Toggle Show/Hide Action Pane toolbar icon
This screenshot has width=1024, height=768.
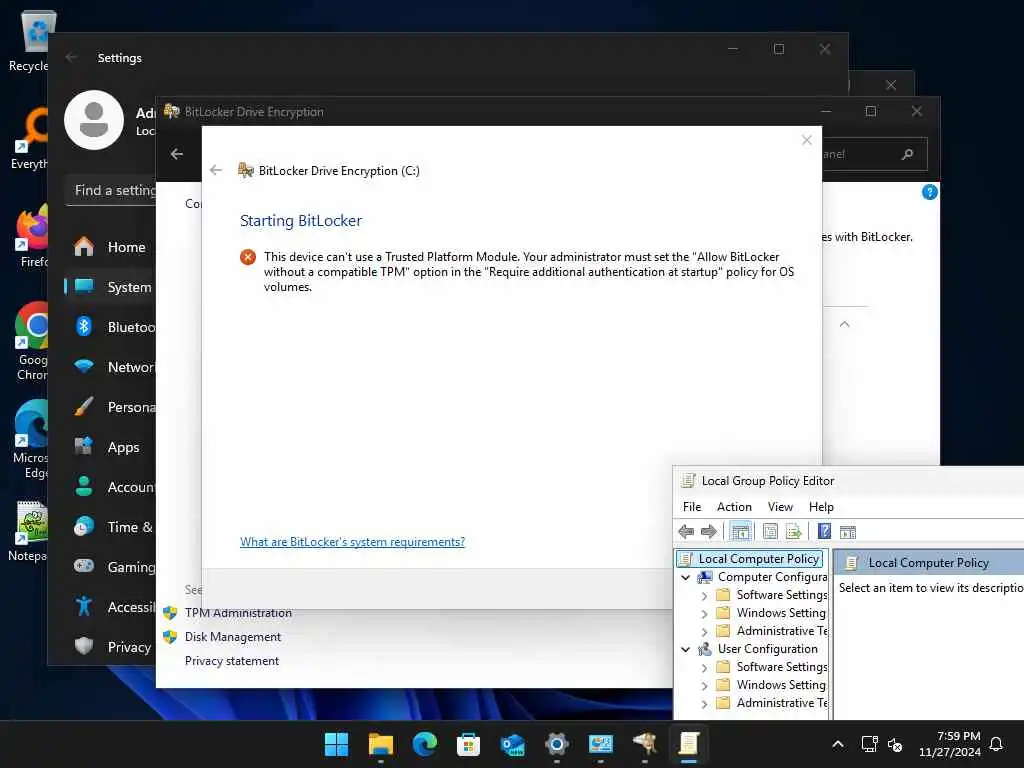click(848, 532)
